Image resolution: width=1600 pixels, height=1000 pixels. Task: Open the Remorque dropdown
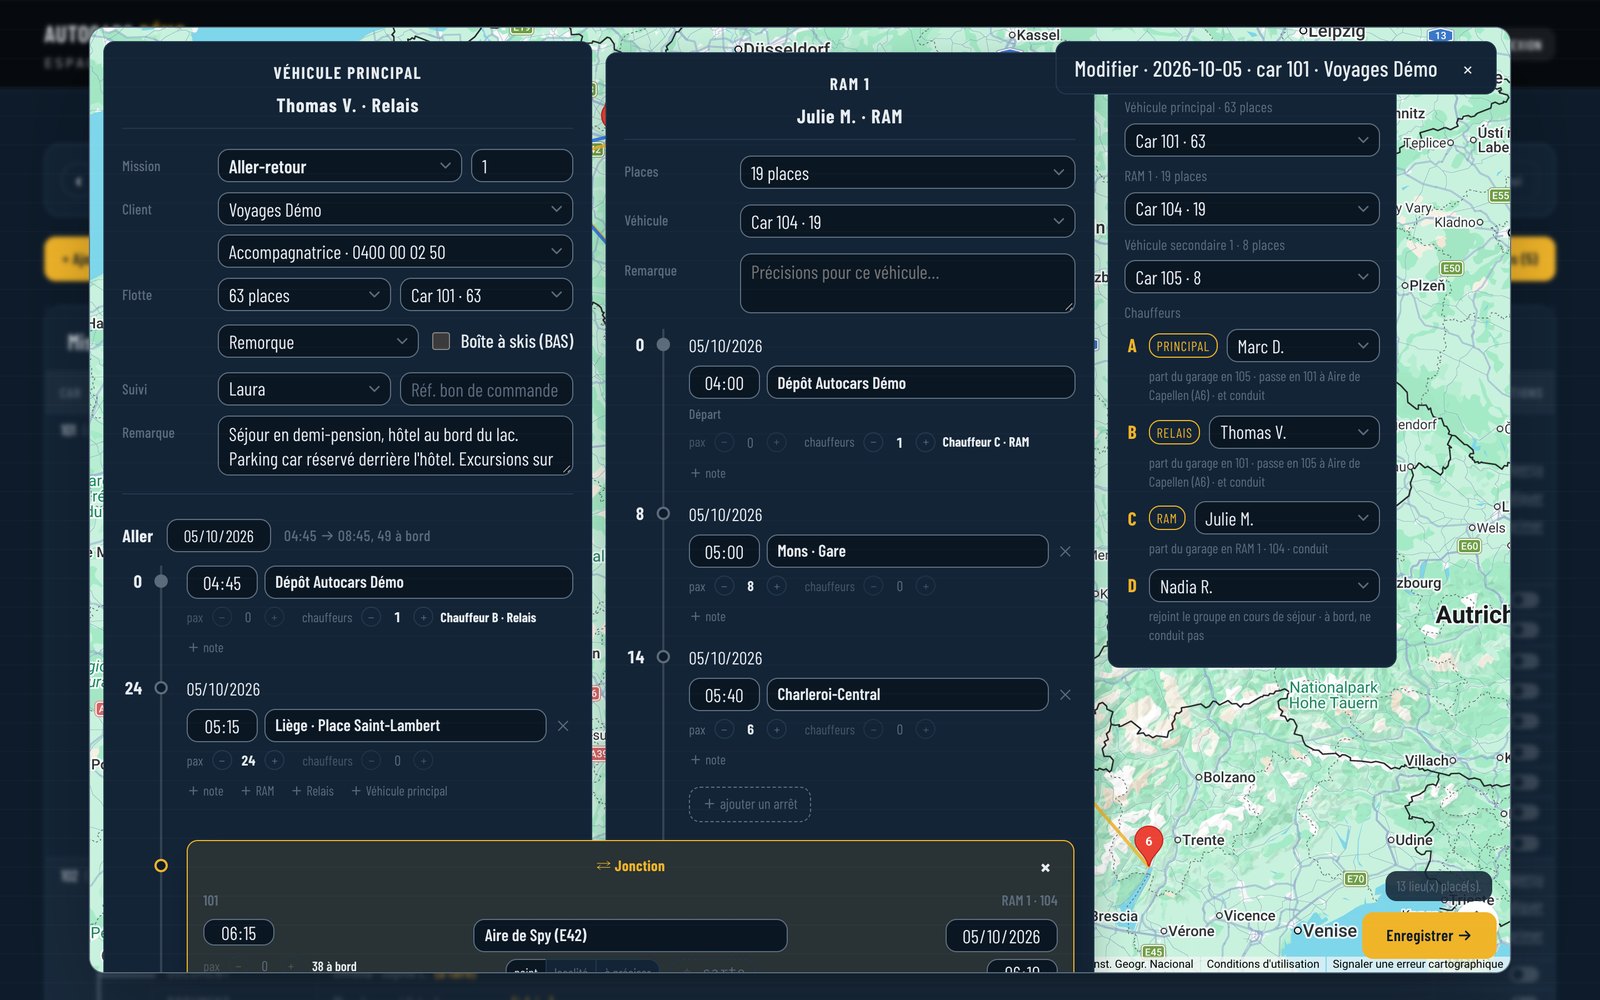click(317, 342)
